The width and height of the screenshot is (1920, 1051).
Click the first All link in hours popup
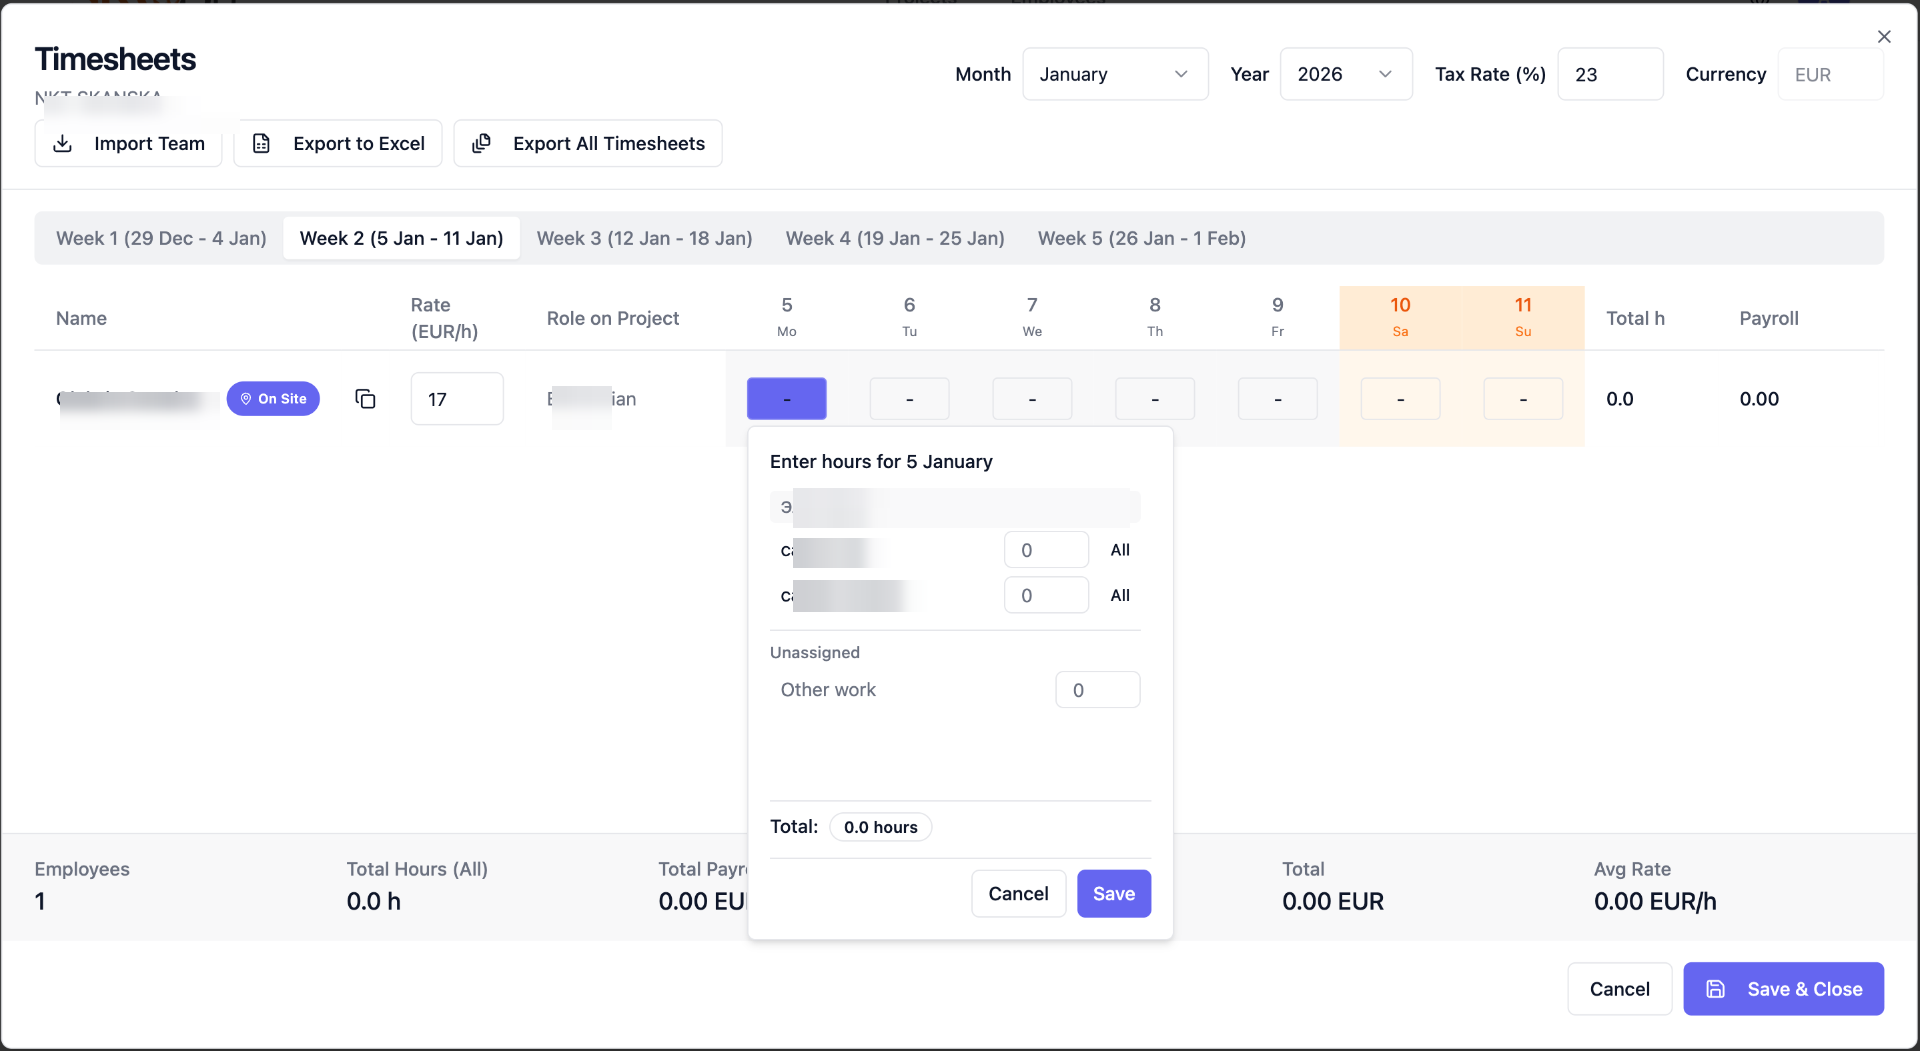coord(1120,550)
